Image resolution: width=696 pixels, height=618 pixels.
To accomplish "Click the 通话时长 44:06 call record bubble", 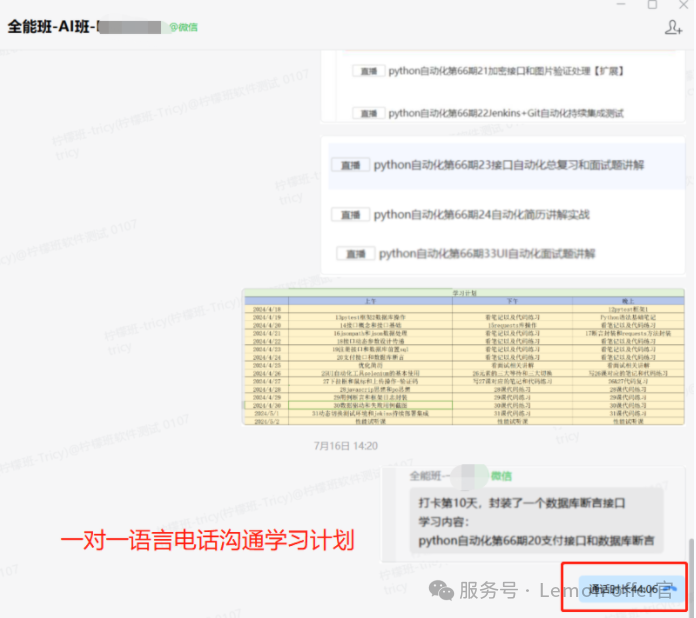I will 621,588.
